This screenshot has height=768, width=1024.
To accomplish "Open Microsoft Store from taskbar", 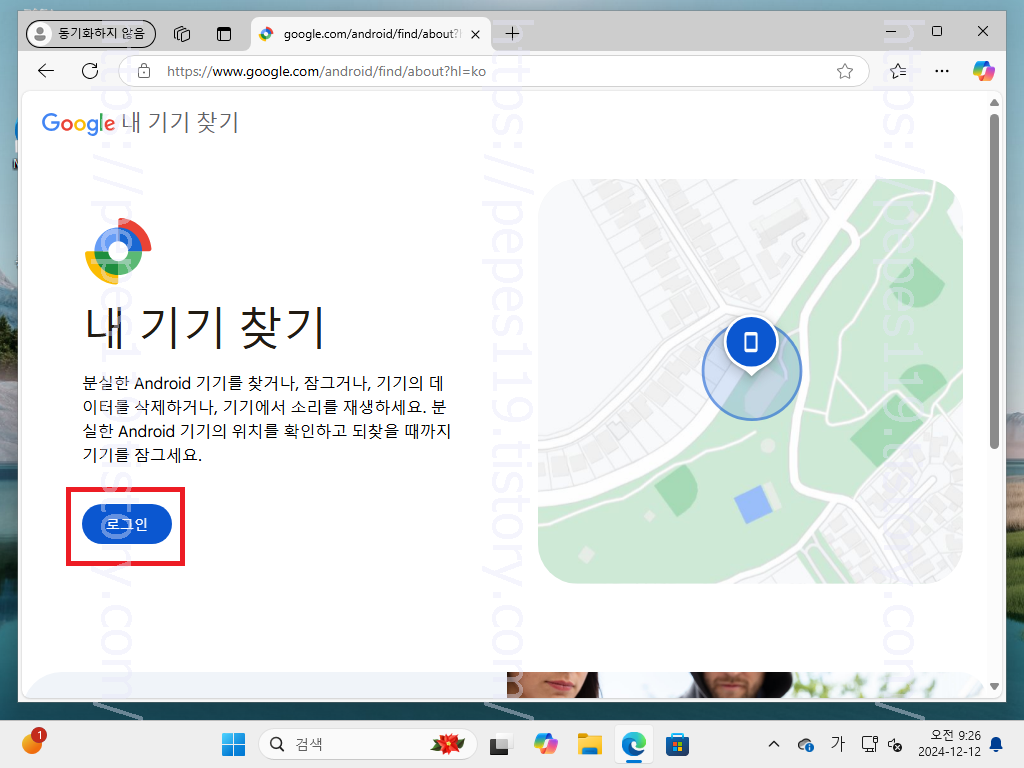I will [677, 744].
